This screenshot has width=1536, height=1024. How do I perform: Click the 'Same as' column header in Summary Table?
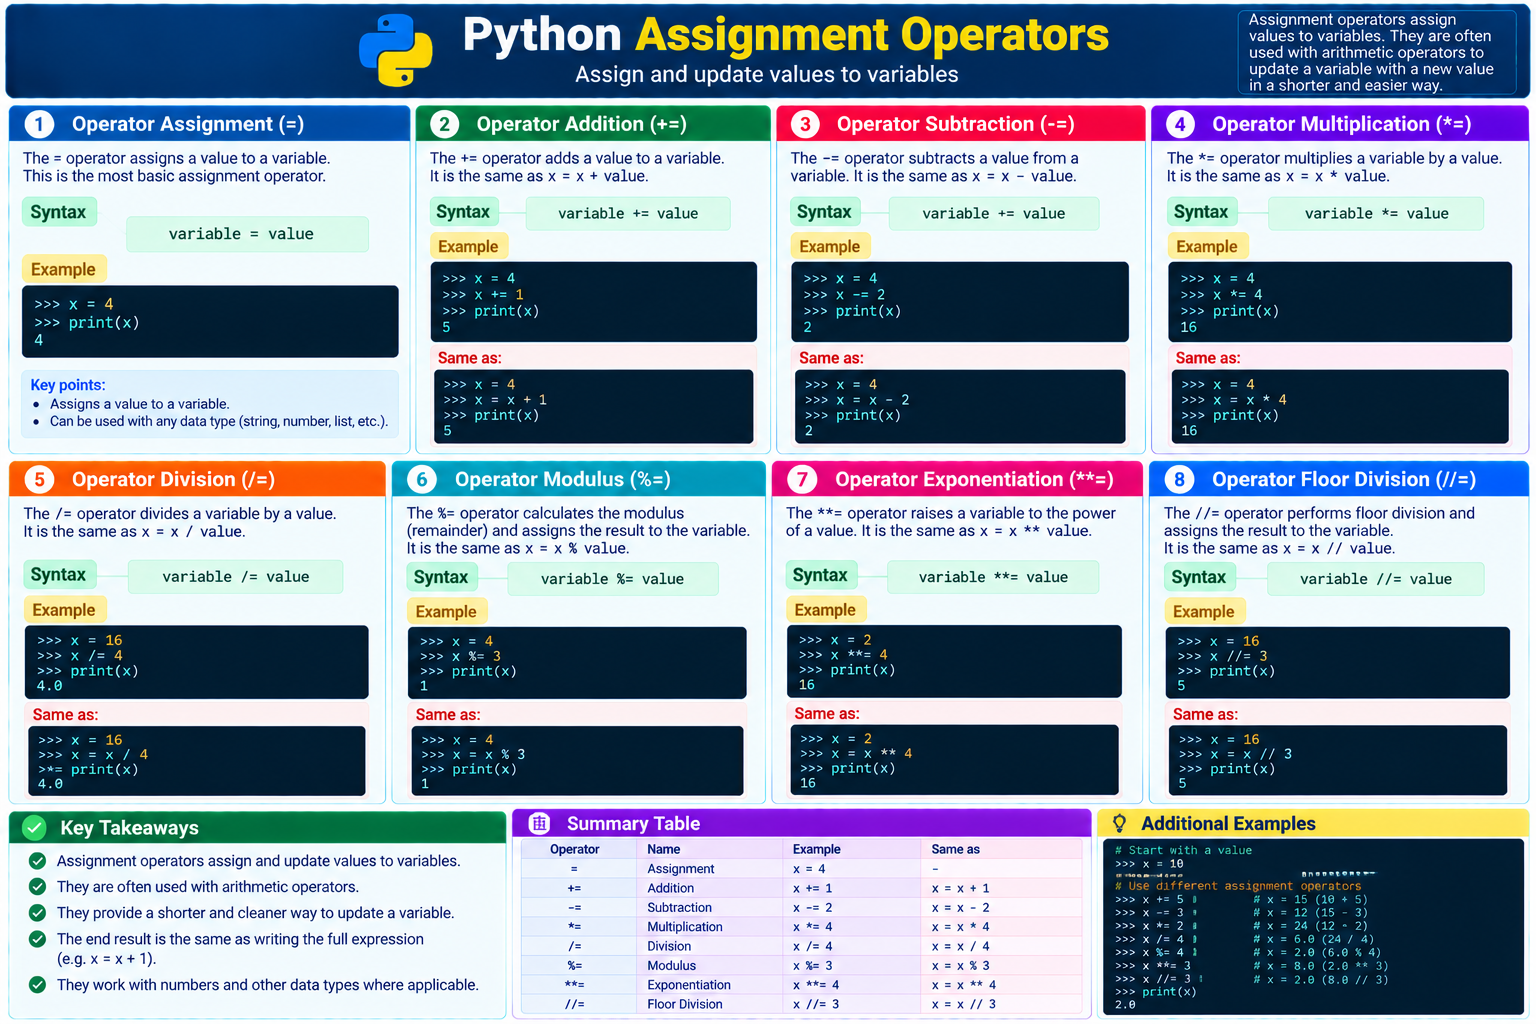tap(956, 849)
